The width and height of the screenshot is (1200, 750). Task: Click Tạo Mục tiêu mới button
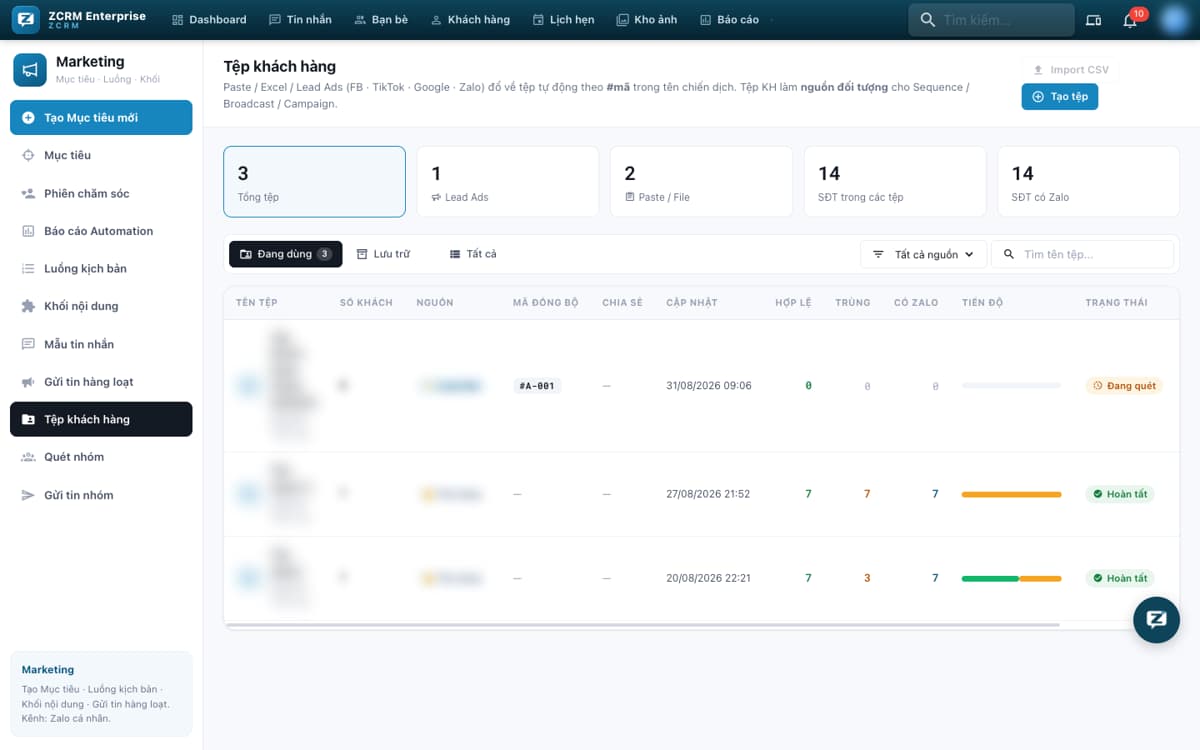tap(101, 118)
